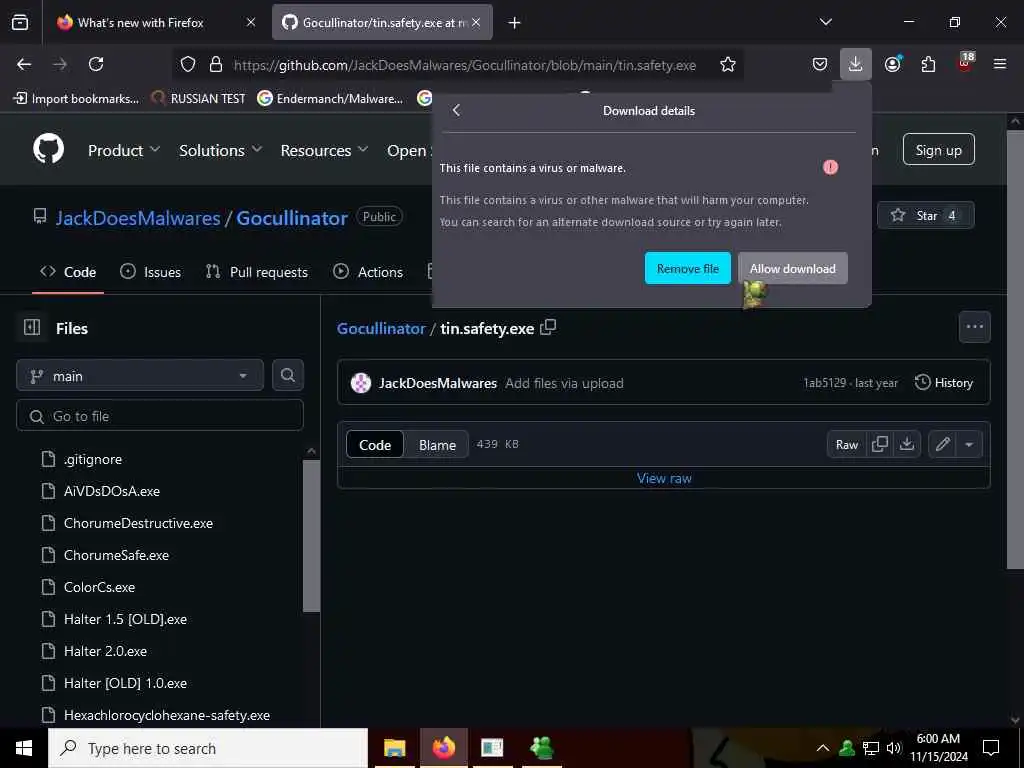
Task: Switch to the Pull requests tab
Action: pyautogui.click(x=257, y=272)
